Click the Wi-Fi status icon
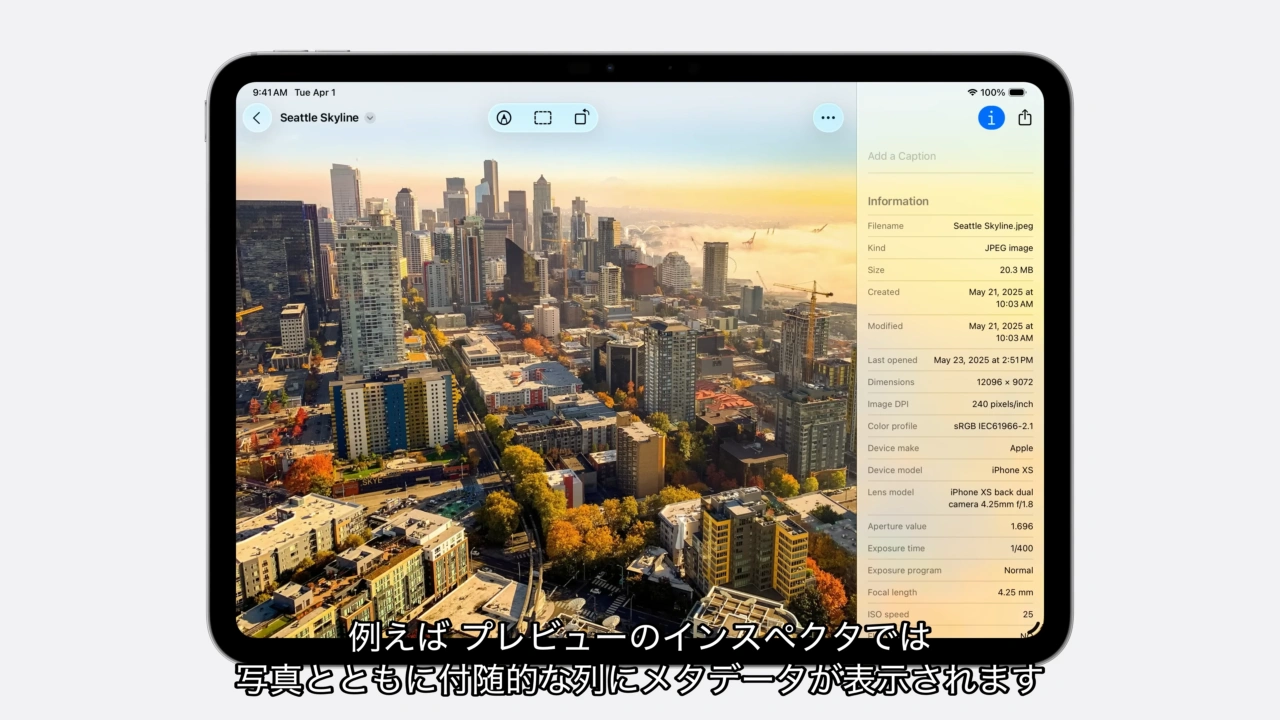 pyautogui.click(x=972, y=93)
